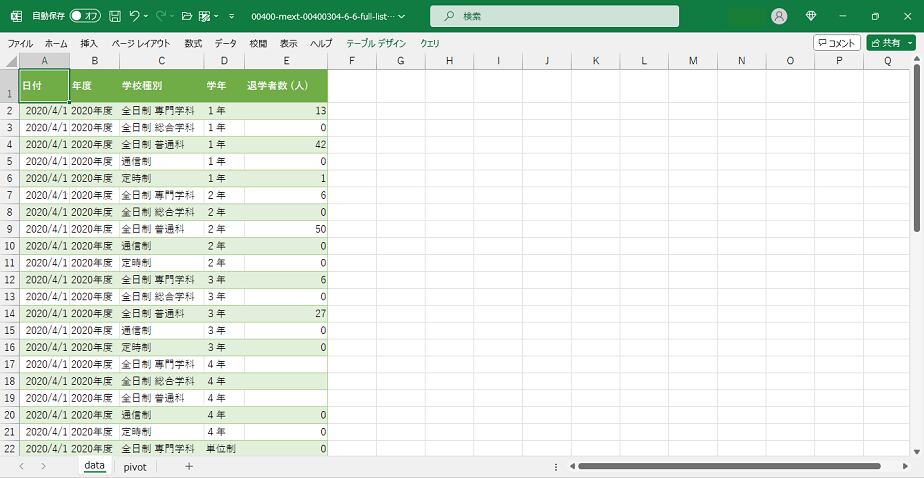The image size is (924, 478).
Task: Open the 共有 share dropdown arrow
Action: point(911,43)
